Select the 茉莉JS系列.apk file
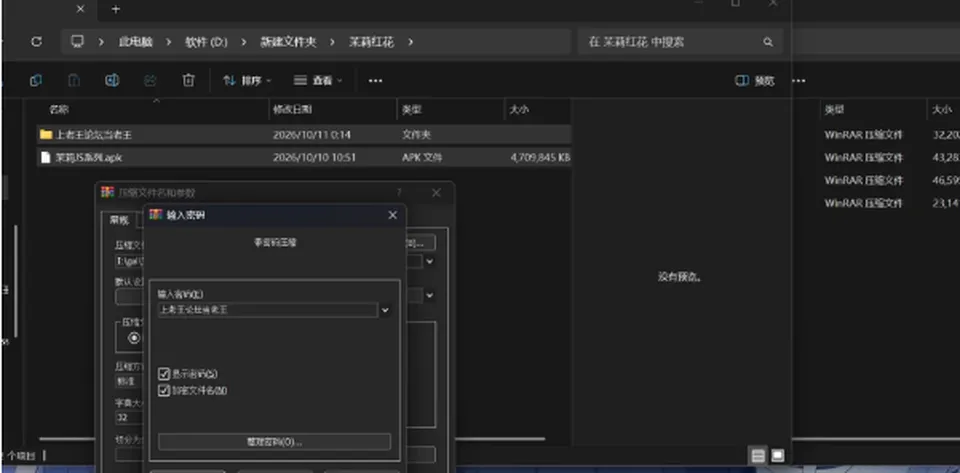The height and width of the screenshot is (473, 960). tap(304, 157)
